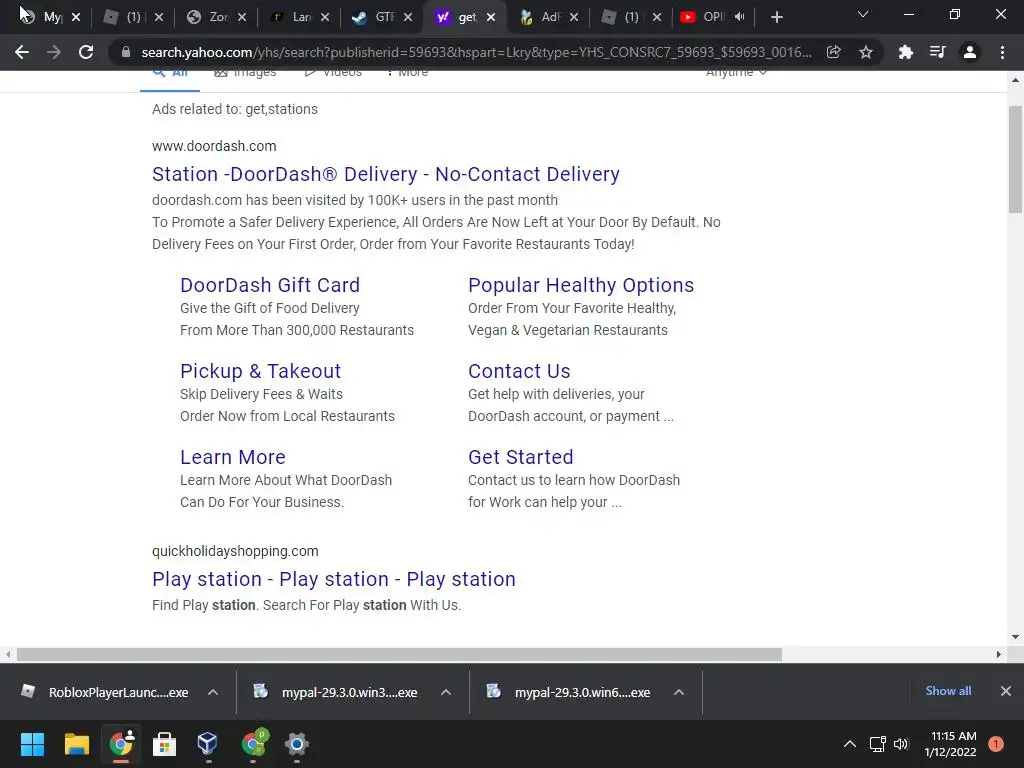This screenshot has height=768, width=1024.
Task: Expand options for mypal win6 download
Action: pos(679,692)
